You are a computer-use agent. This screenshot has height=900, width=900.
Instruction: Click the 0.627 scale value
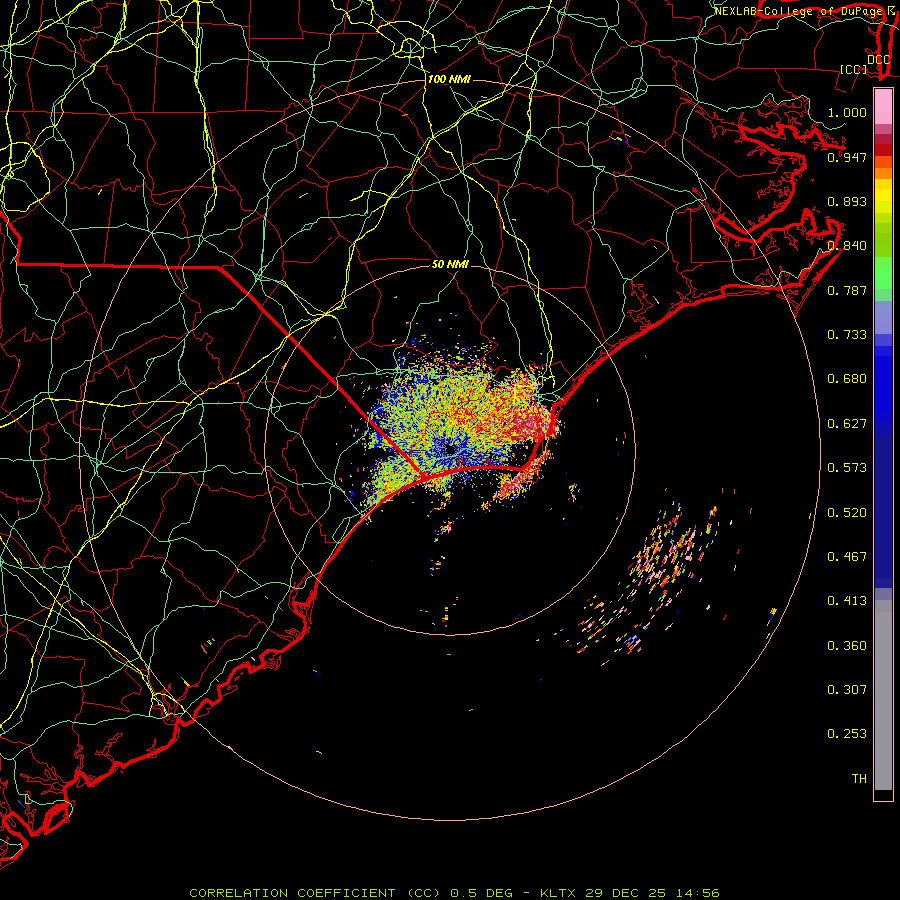click(847, 424)
